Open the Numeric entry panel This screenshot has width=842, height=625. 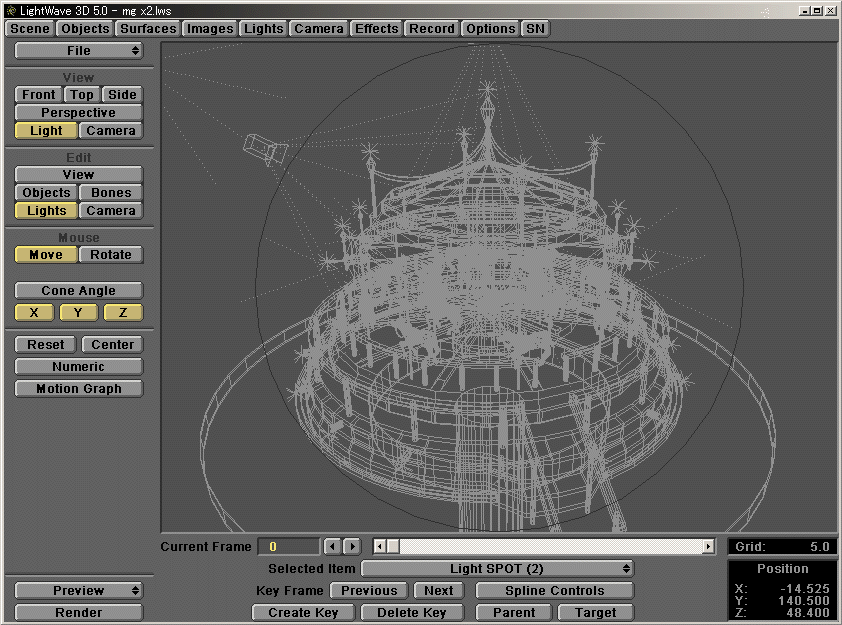point(78,366)
